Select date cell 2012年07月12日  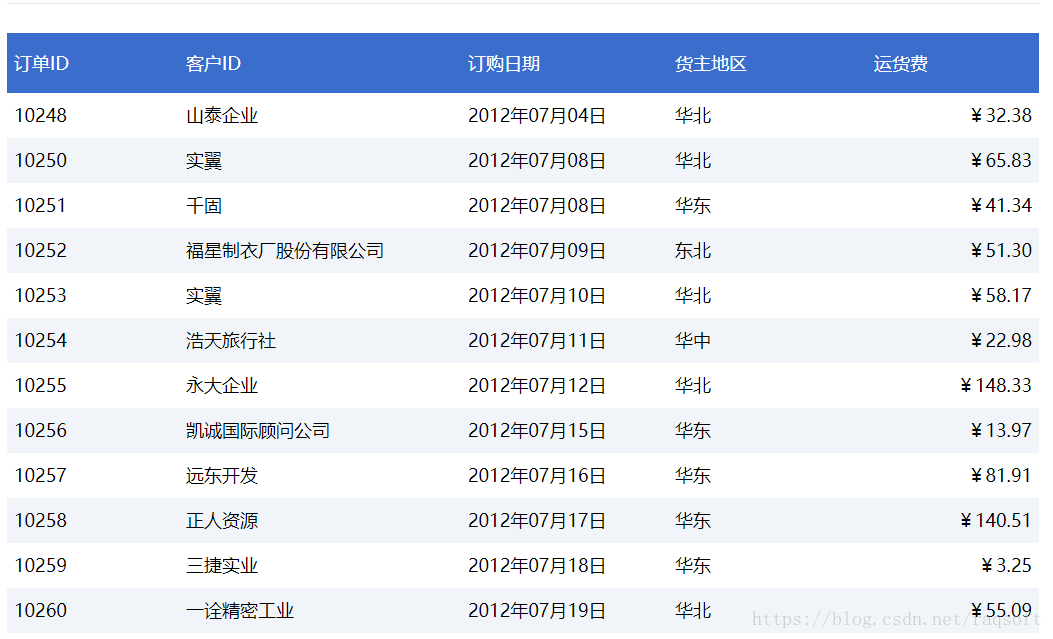[x=537, y=385]
